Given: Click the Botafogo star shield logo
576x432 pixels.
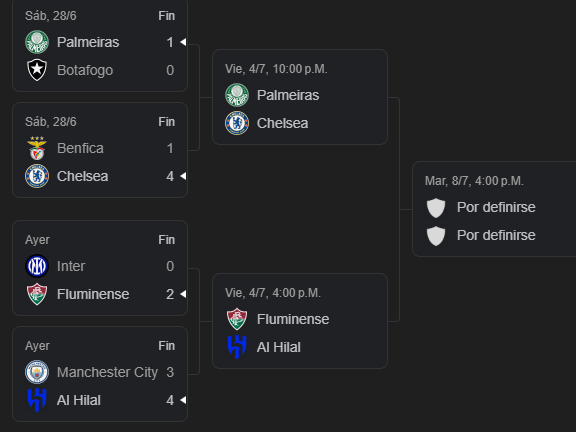Looking at the screenshot, I should [x=37, y=70].
